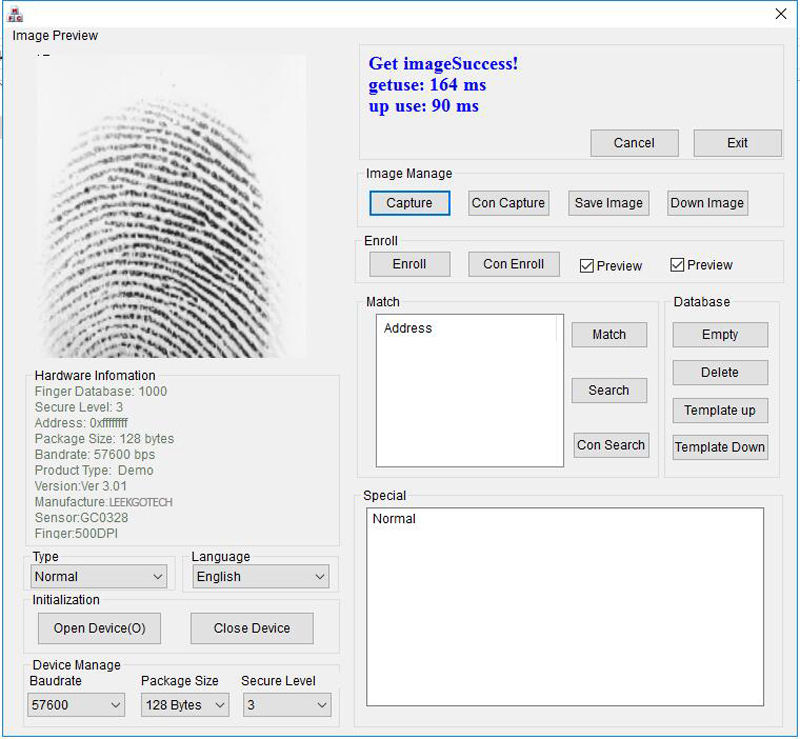
Task: Click the Con Enroll button
Action: (513, 264)
